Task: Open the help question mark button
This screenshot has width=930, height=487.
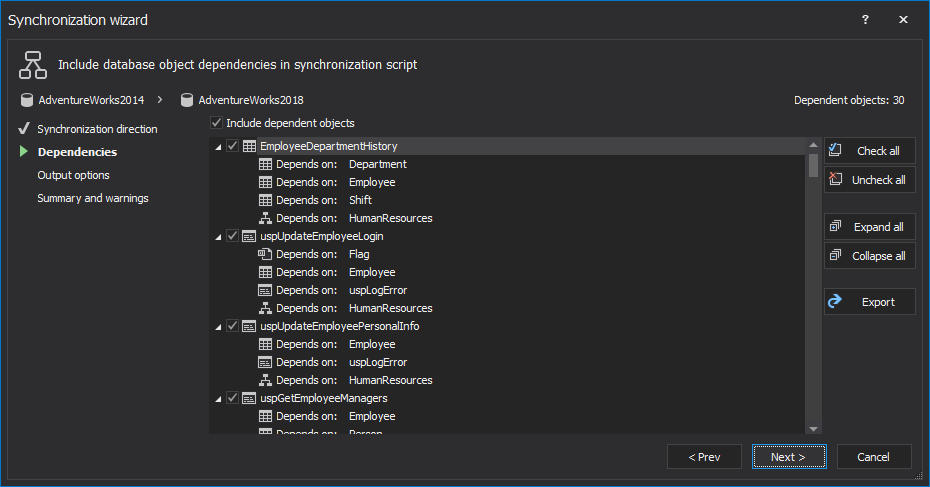Action: click(x=865, y=20)
